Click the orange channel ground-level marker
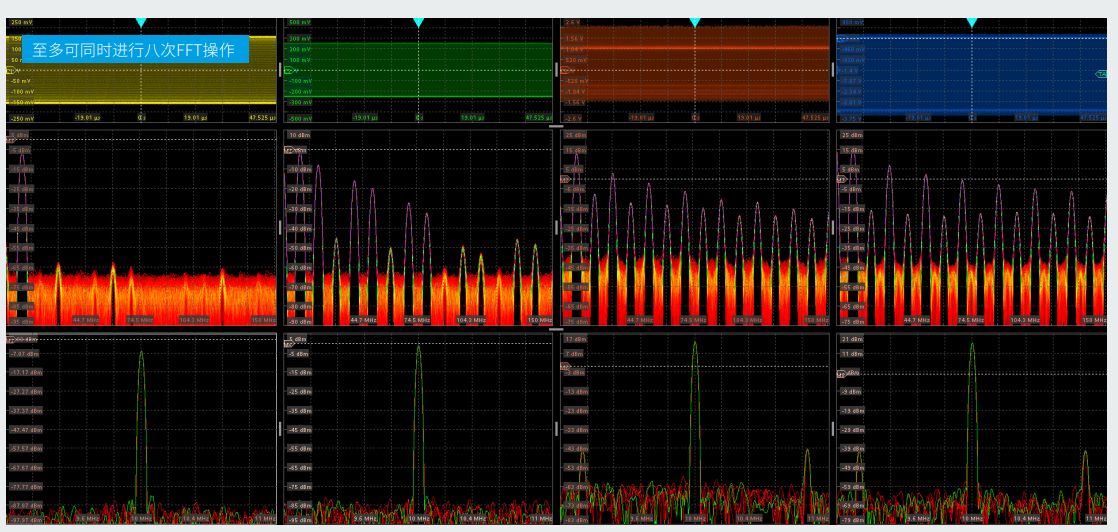 566,71
